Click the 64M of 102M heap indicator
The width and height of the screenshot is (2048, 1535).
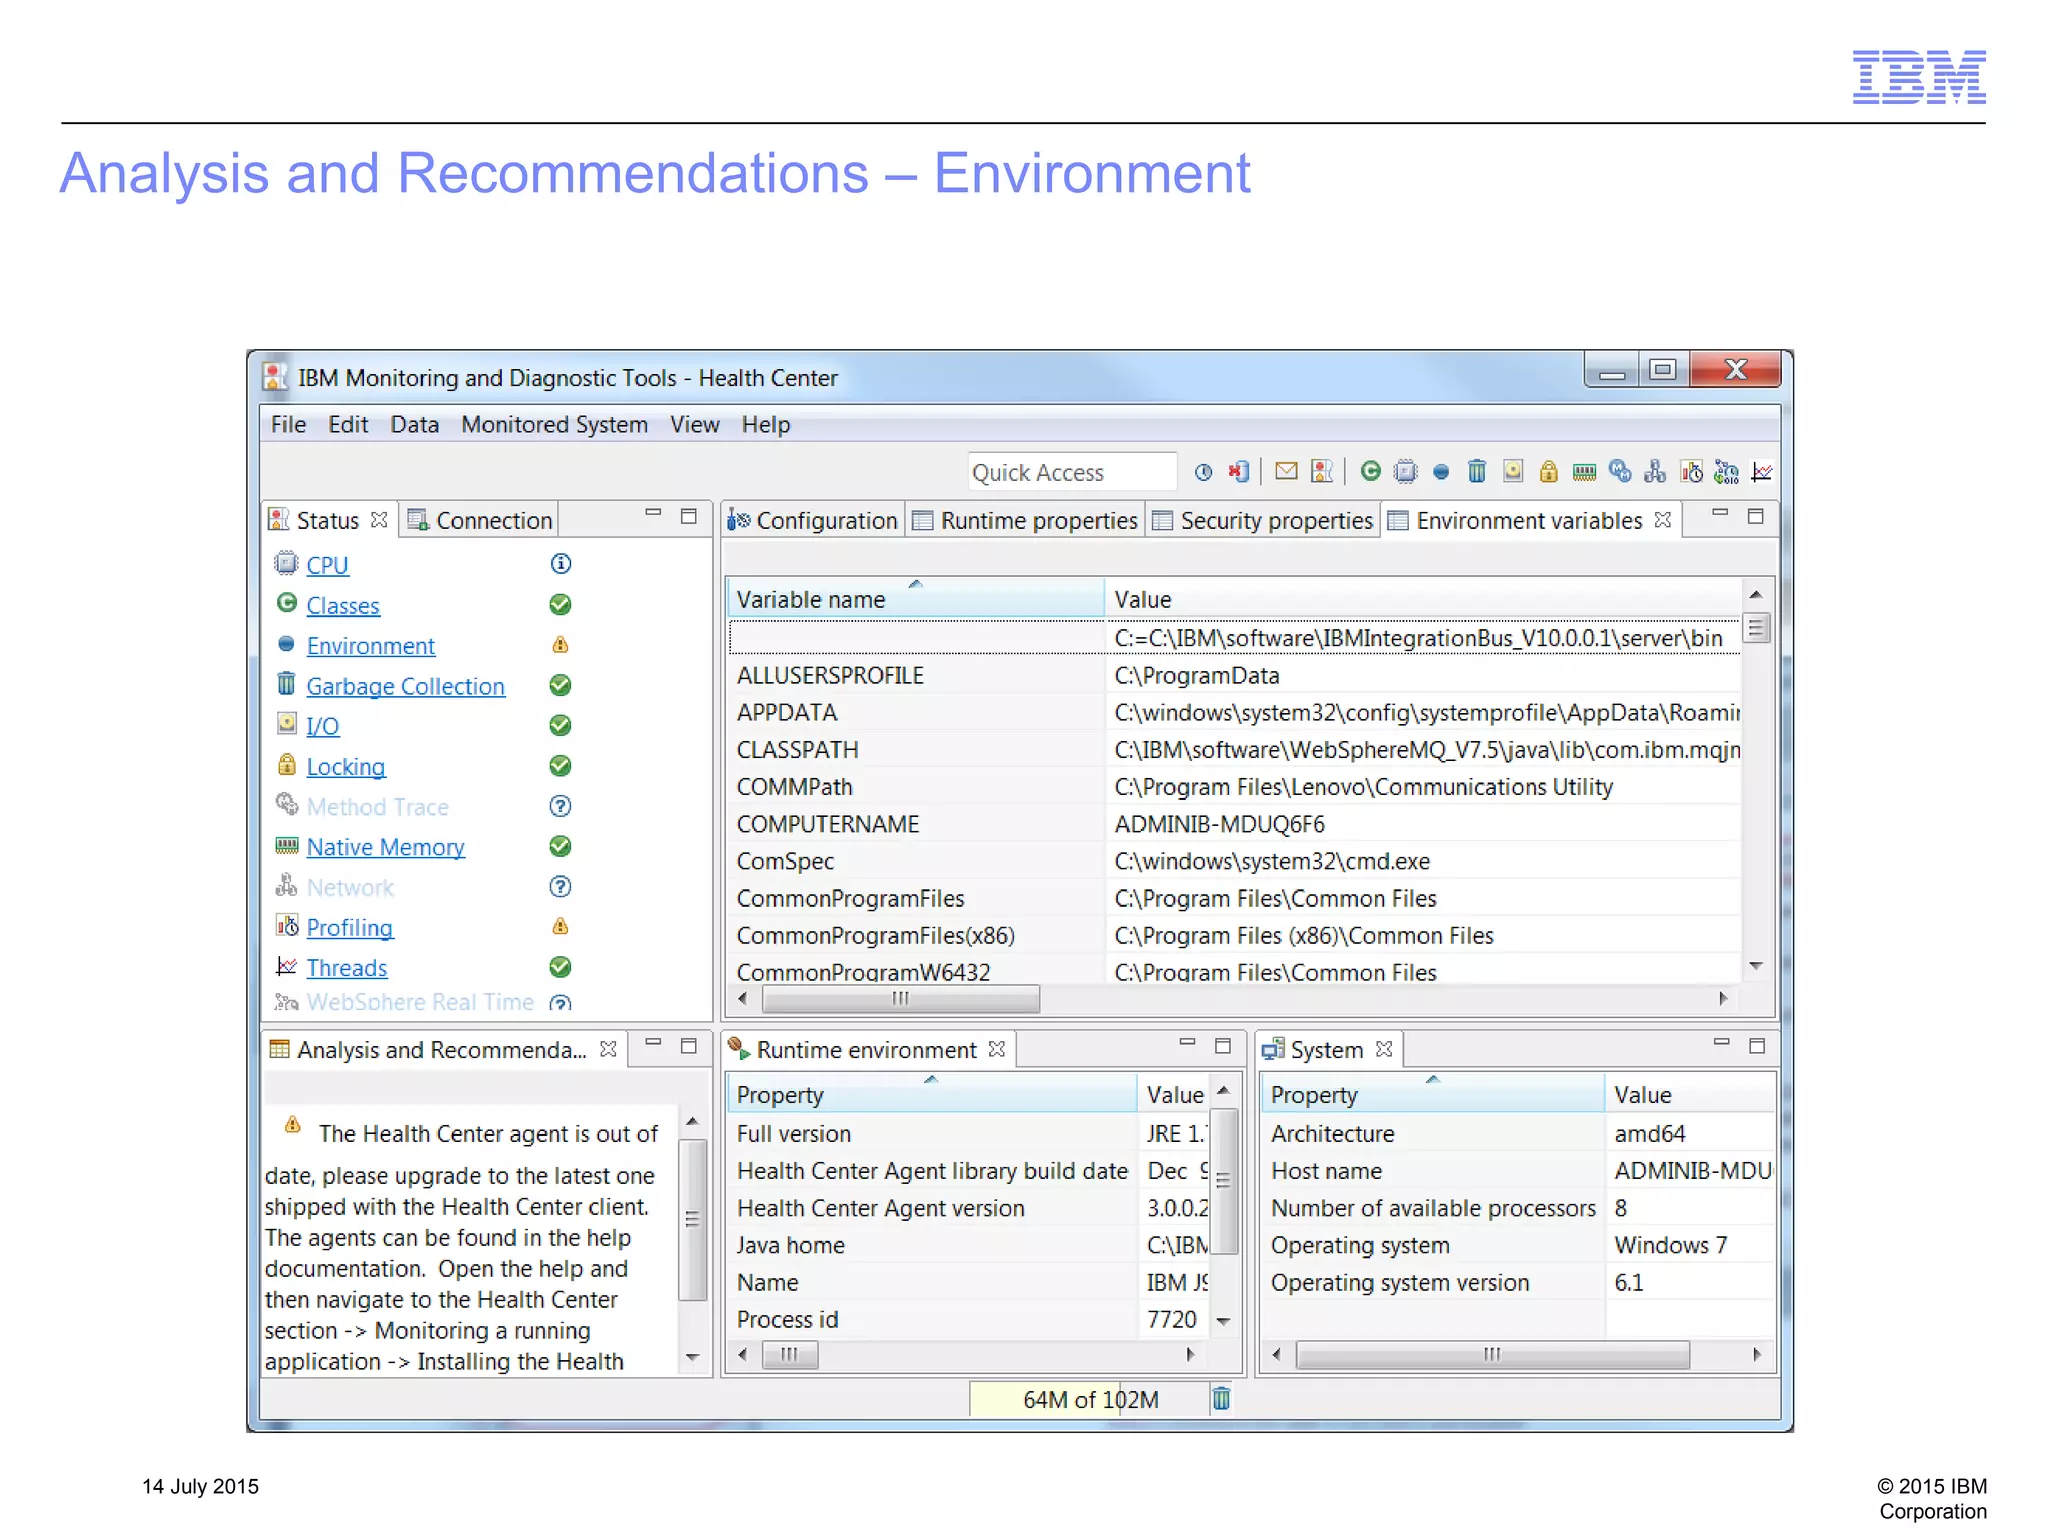[1089, 1399]
